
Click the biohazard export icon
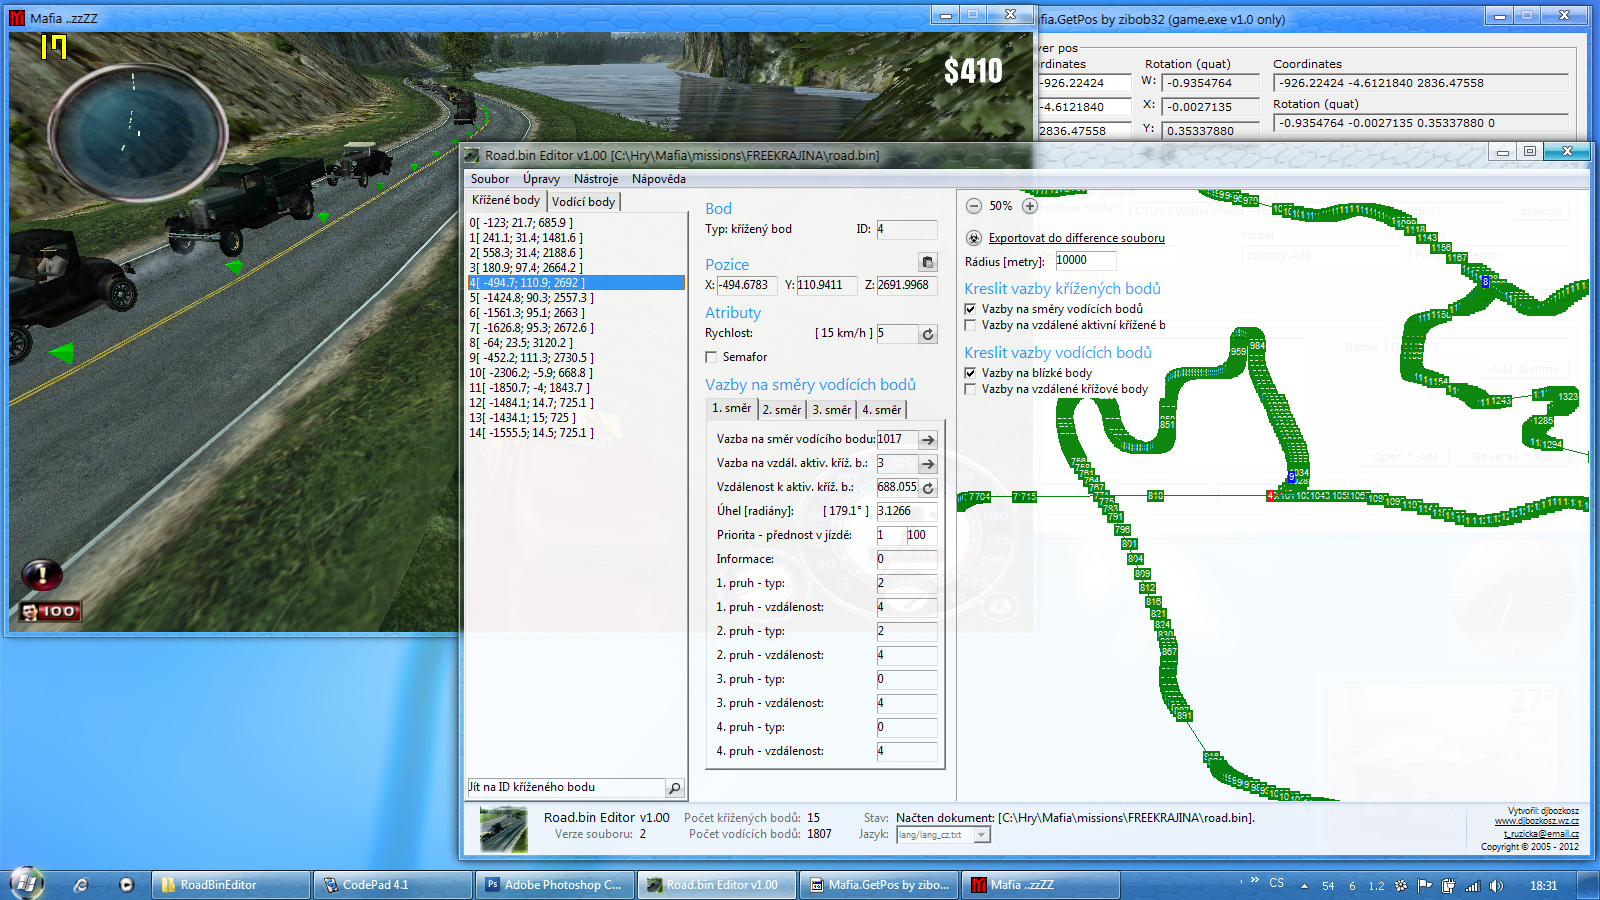pos(974,238)
